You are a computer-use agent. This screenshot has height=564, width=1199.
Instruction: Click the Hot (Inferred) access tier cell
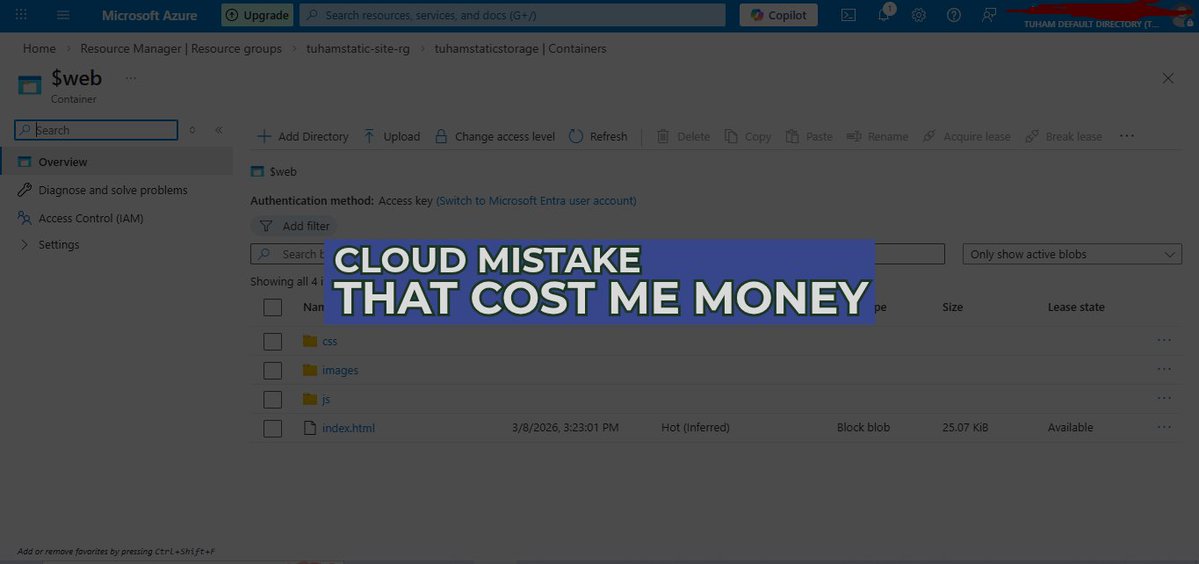click(x=695, y=428)
